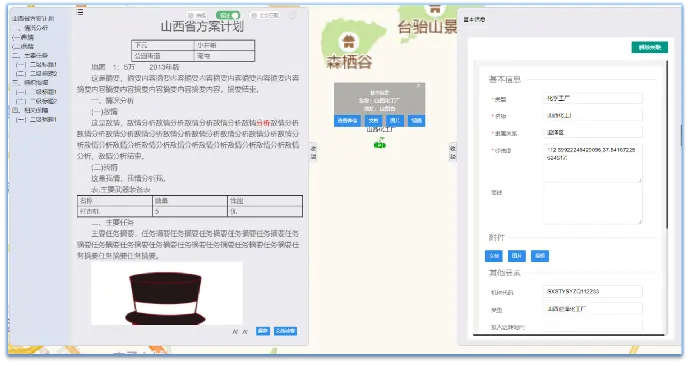690x366 pixels.
Task: Click the green button atop info panel
Action: click(x=650, y=47)
